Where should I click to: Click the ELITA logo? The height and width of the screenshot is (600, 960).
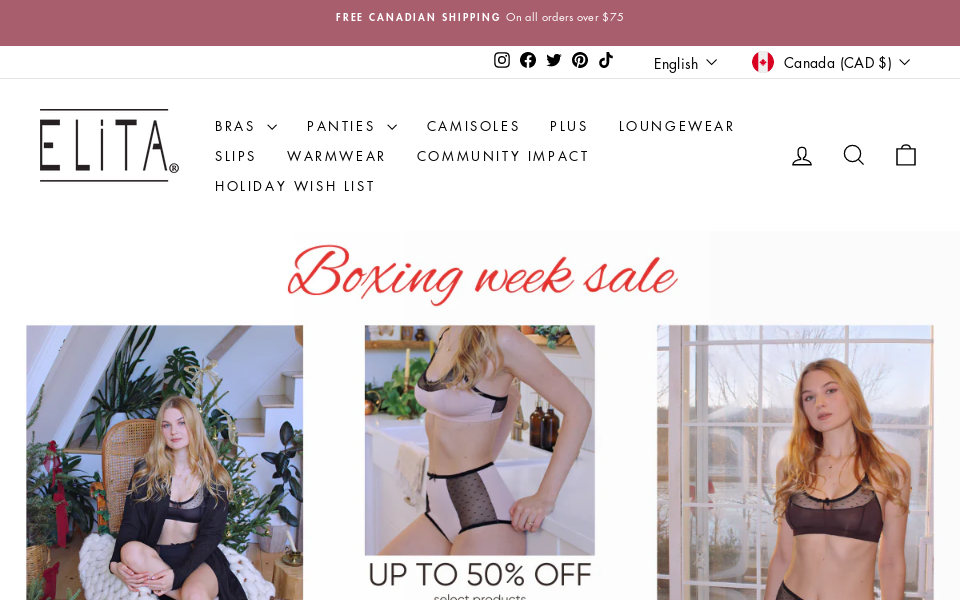coord(109,145)
